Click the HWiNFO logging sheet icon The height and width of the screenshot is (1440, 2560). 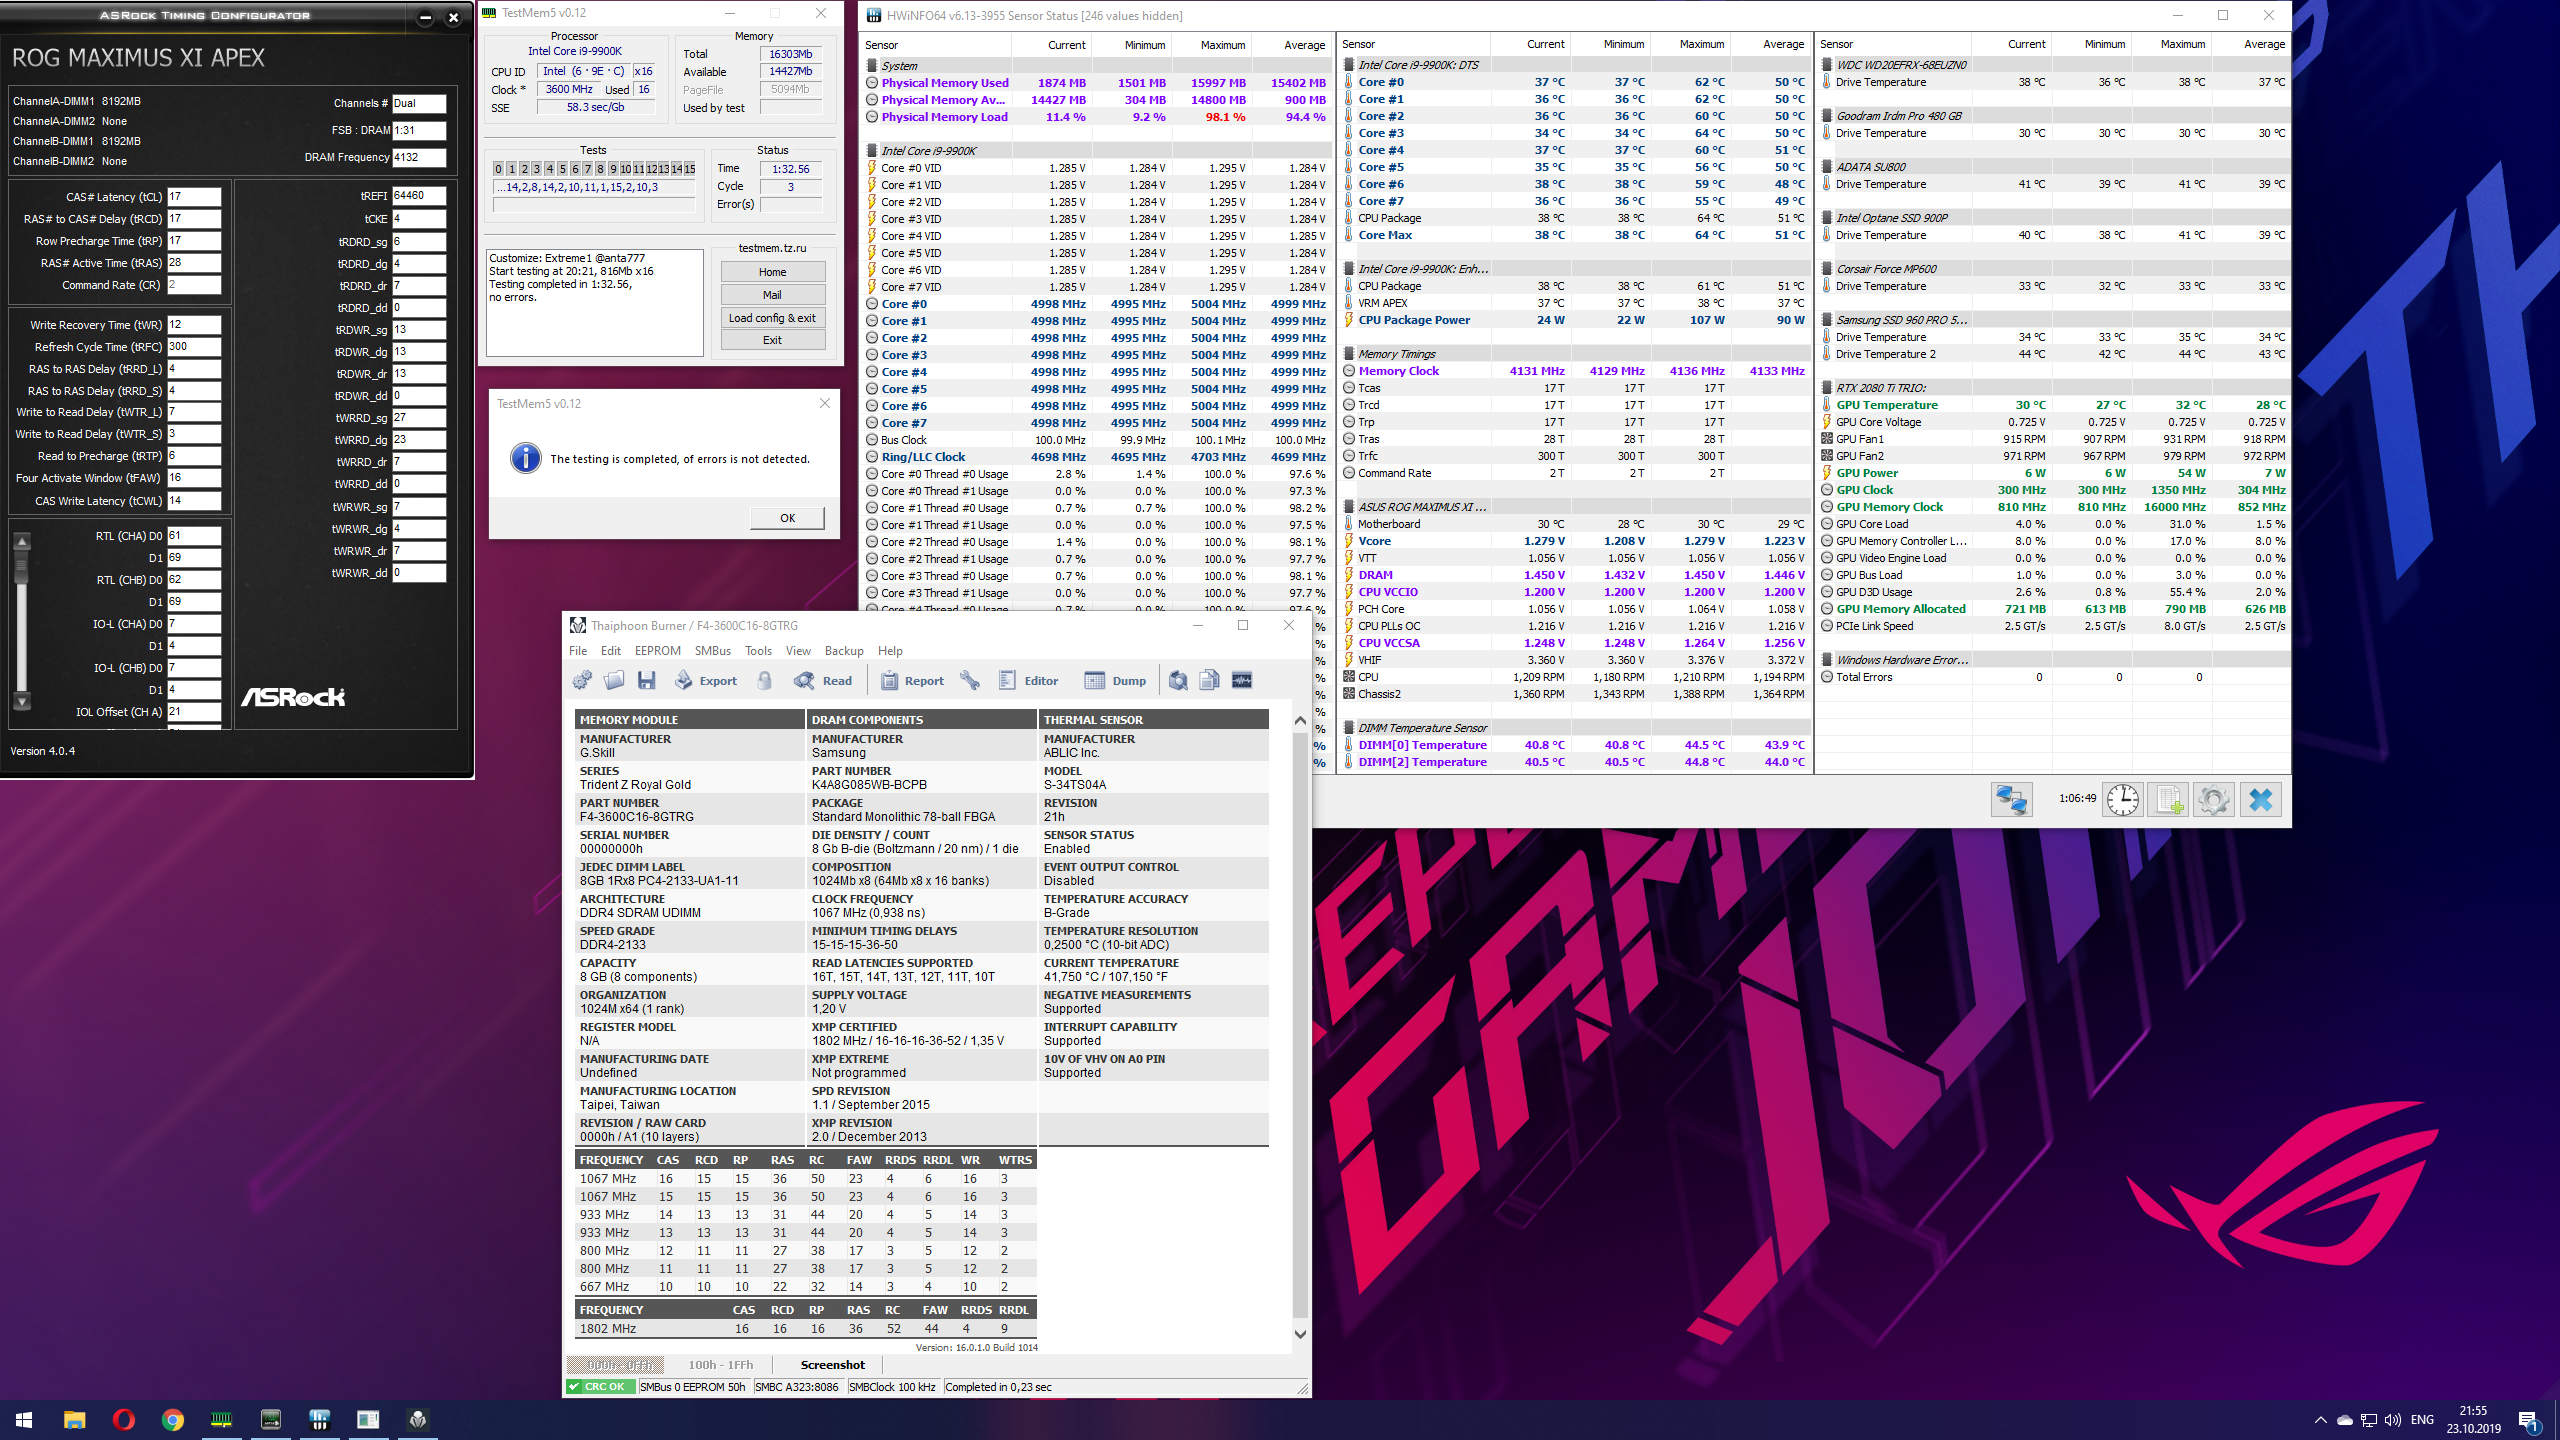2168,800
